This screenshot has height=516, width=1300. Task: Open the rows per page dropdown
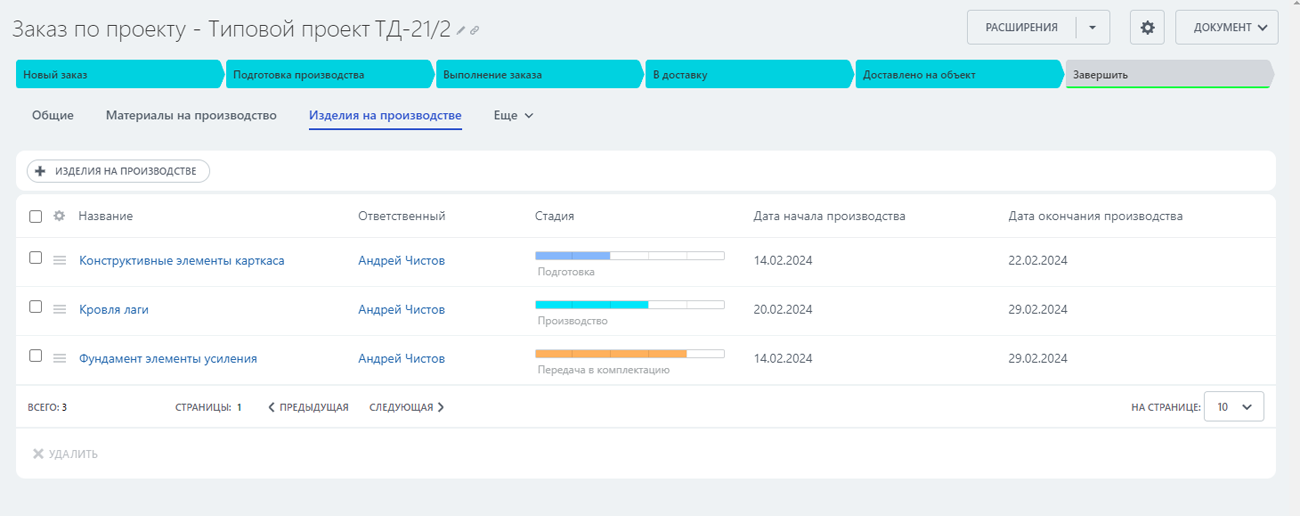(x=1234, y=407)
